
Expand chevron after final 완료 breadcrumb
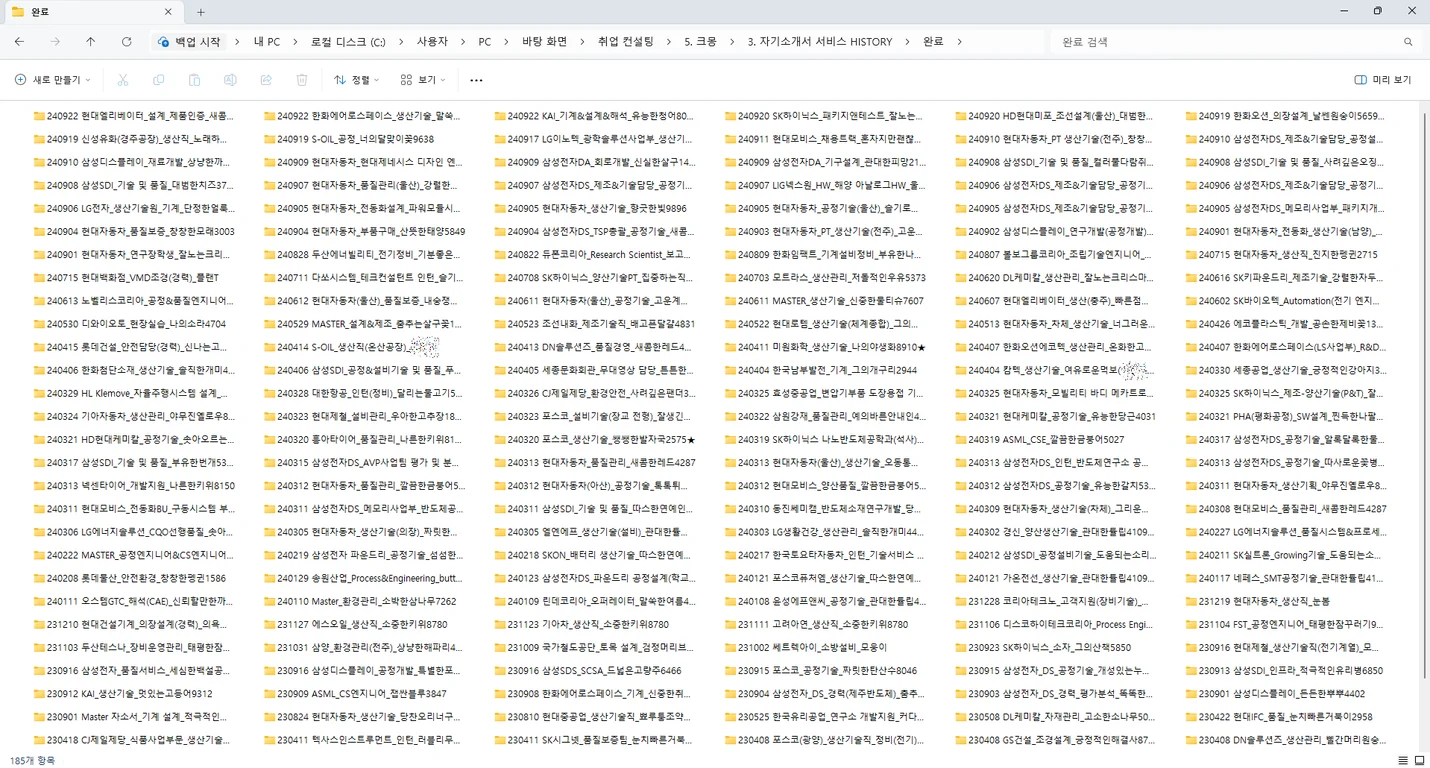tap(959, 42)
